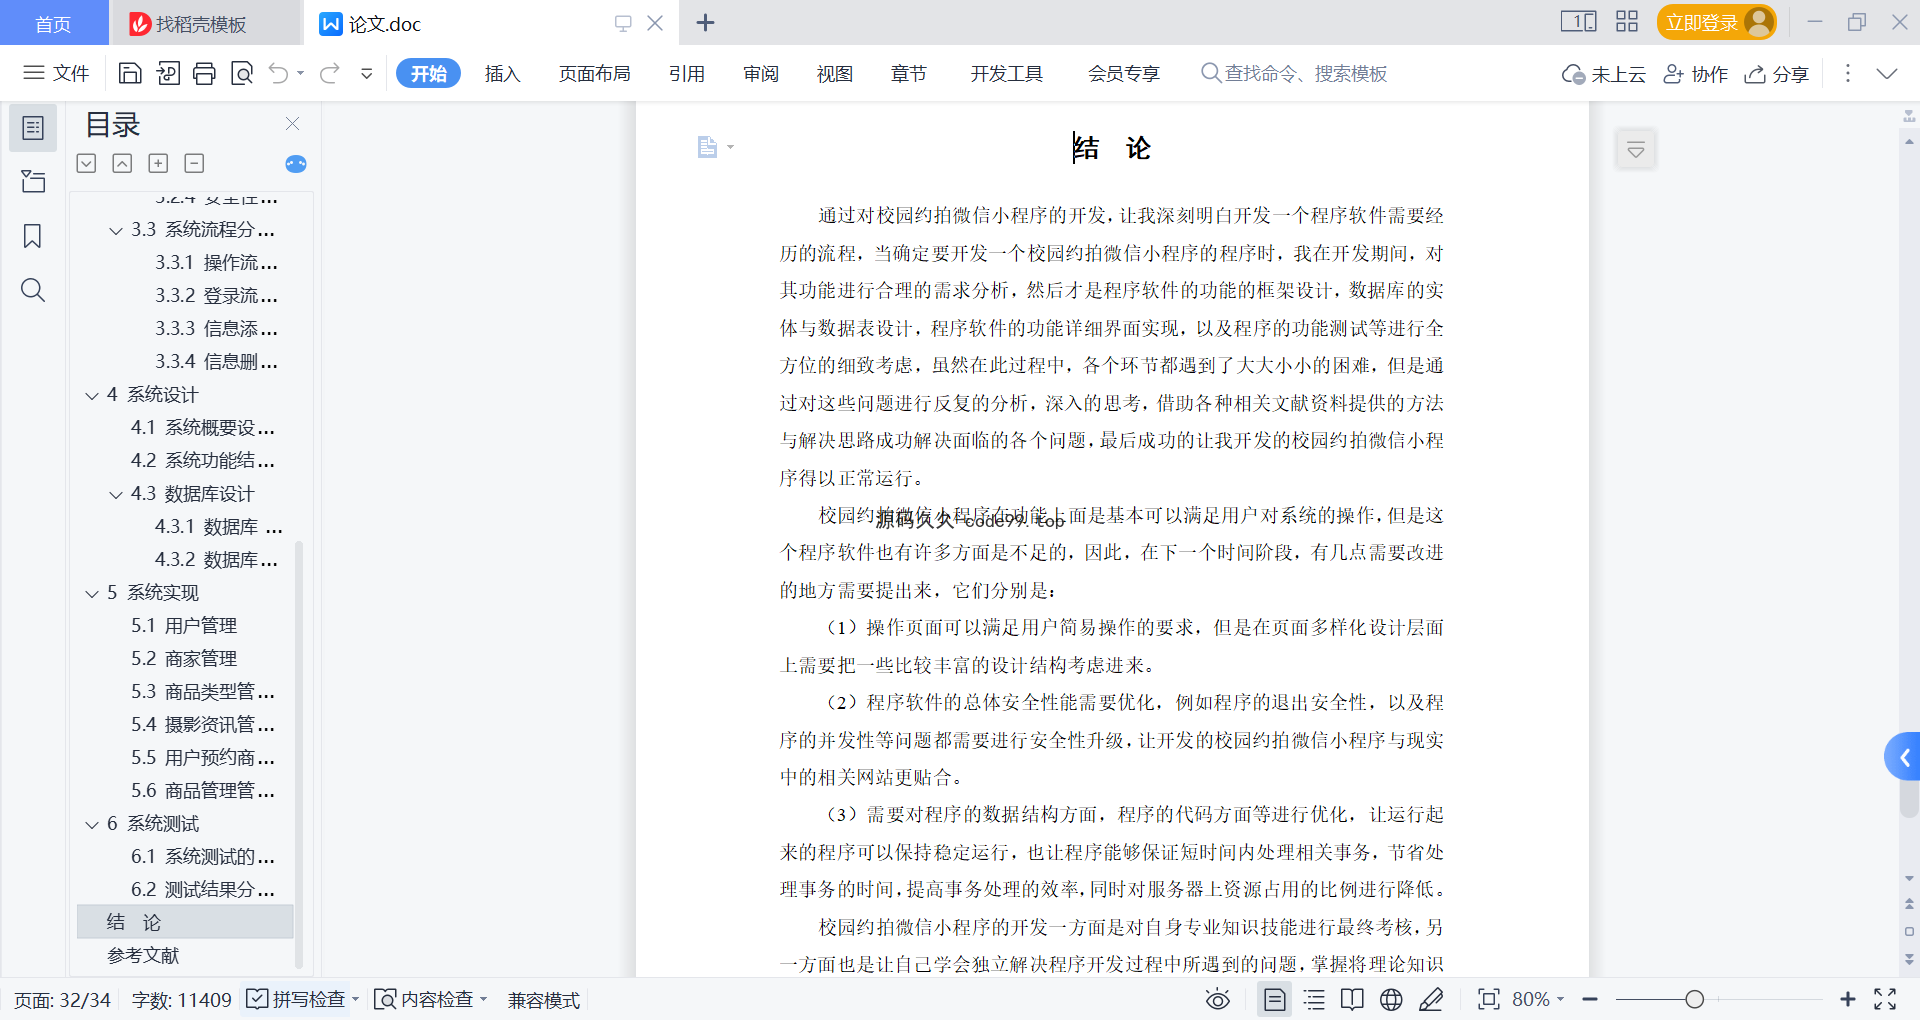Collapse the 4 系统设计 tree node

[92, 395]
